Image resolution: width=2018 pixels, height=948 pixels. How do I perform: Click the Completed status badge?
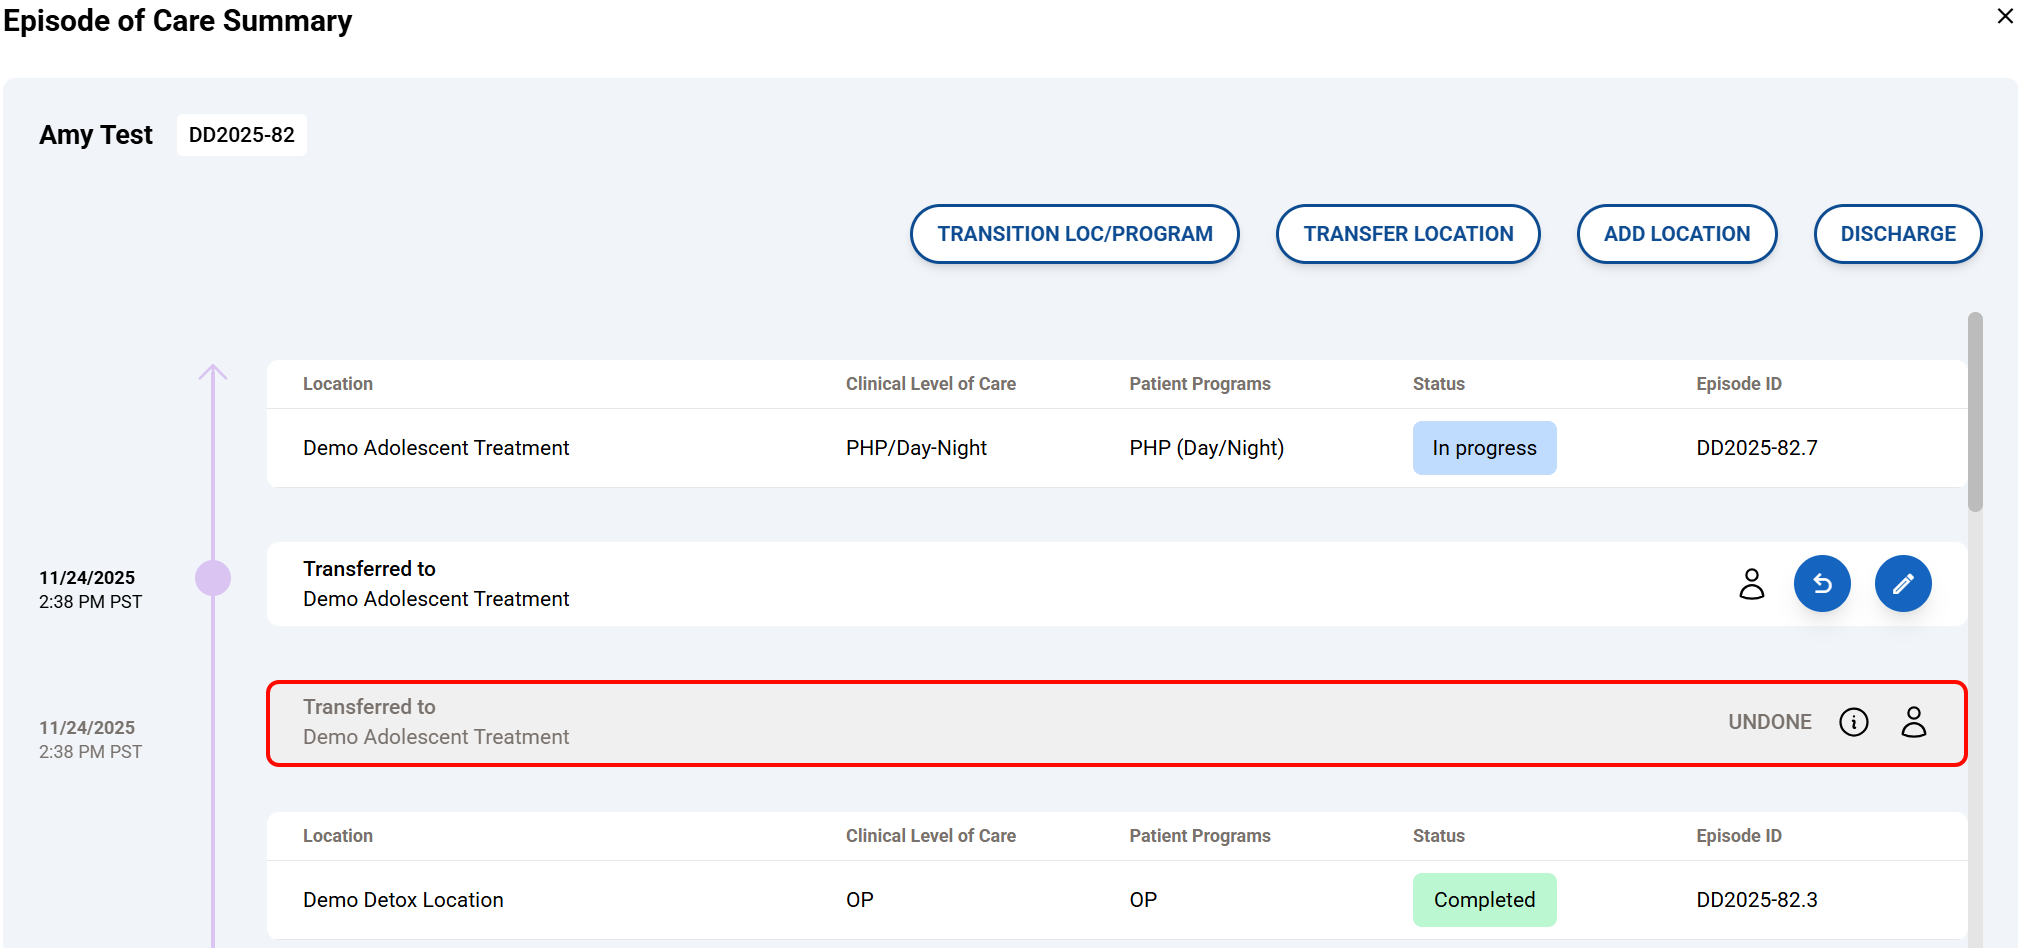(1483, 900)
